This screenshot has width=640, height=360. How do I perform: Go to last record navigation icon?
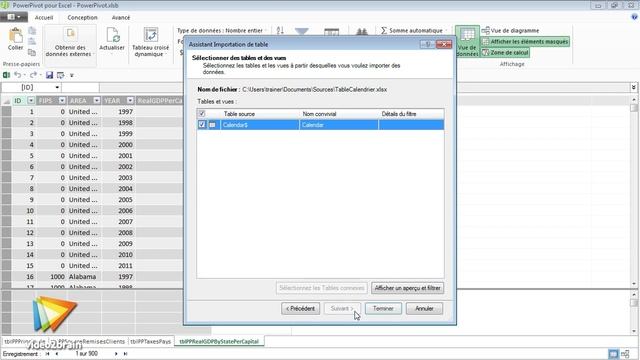pyautogui.click(x=125, y=354)
